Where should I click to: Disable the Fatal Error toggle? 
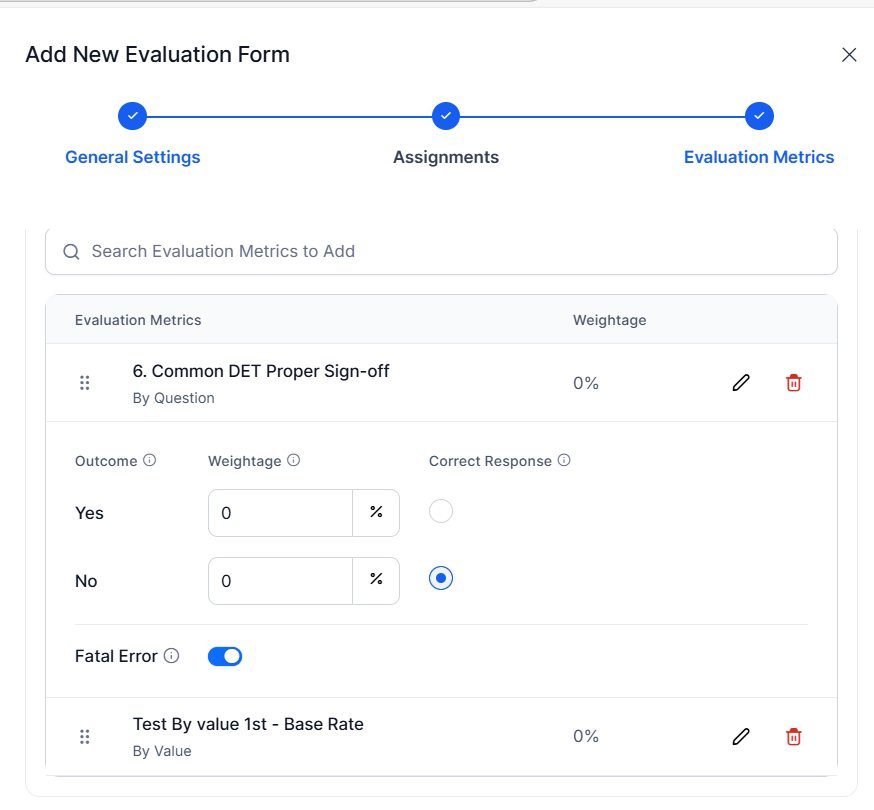225,656
